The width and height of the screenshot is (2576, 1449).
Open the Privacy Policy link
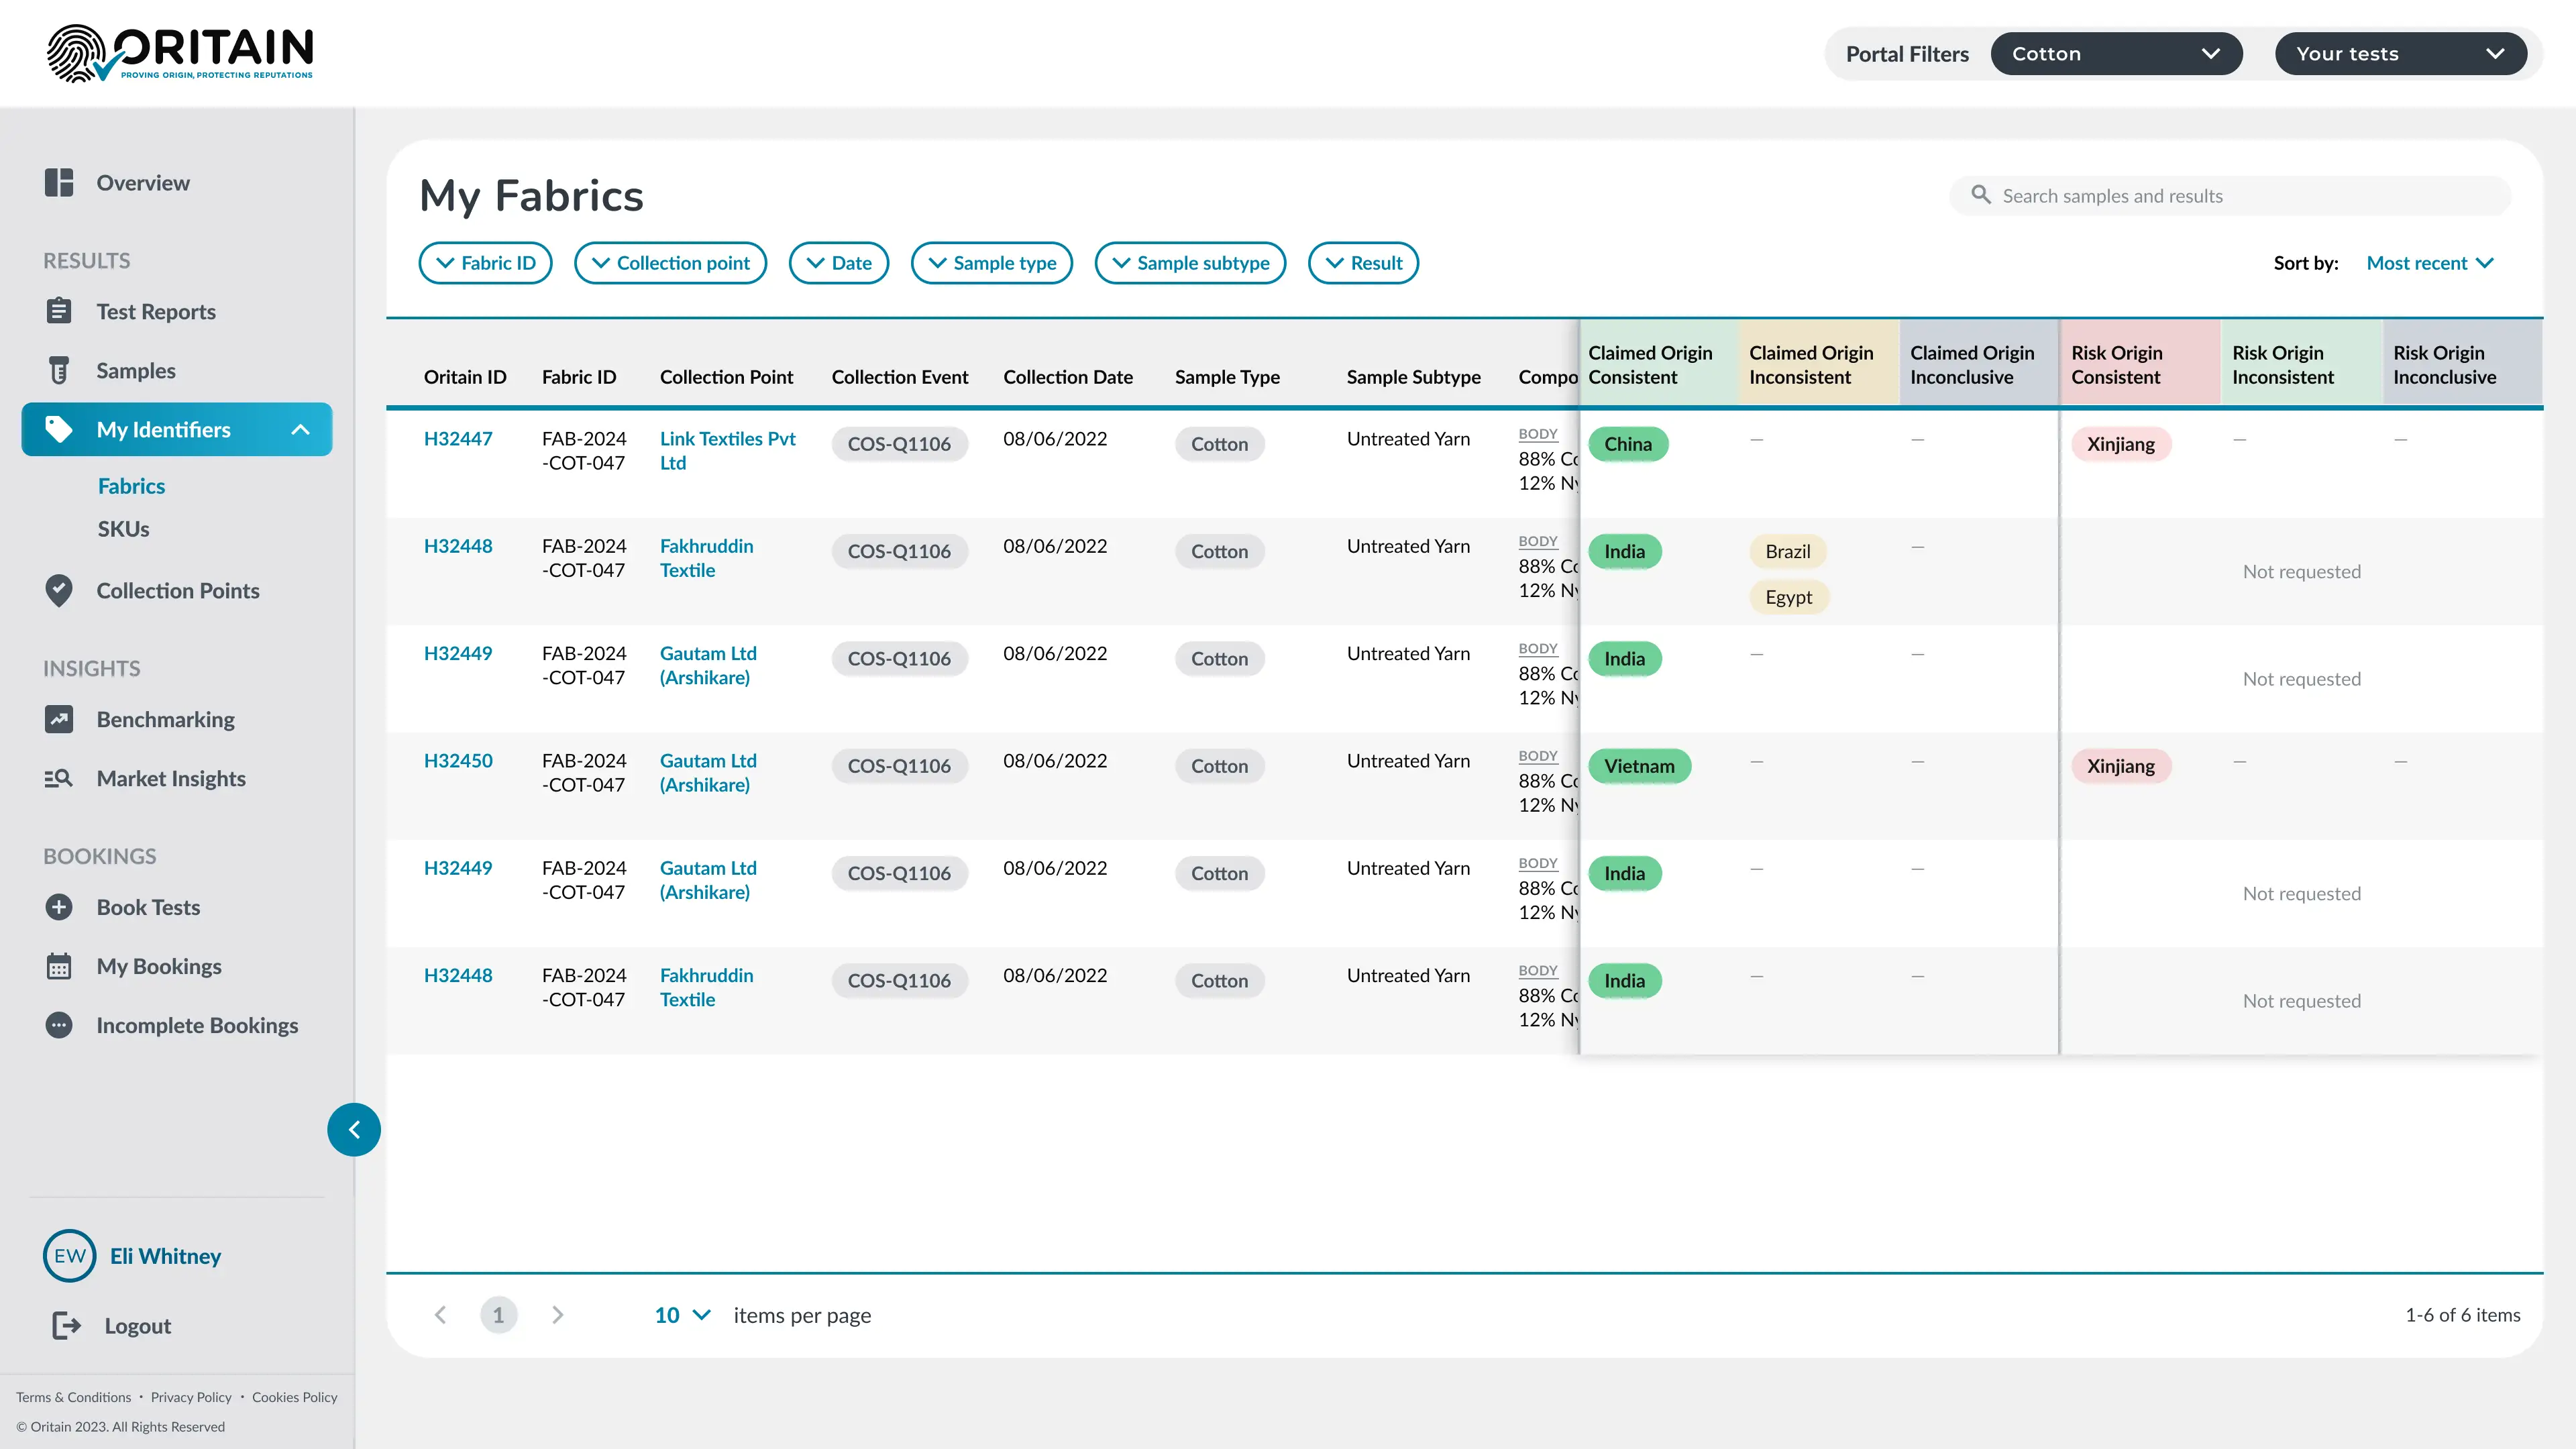[191, 1397]
